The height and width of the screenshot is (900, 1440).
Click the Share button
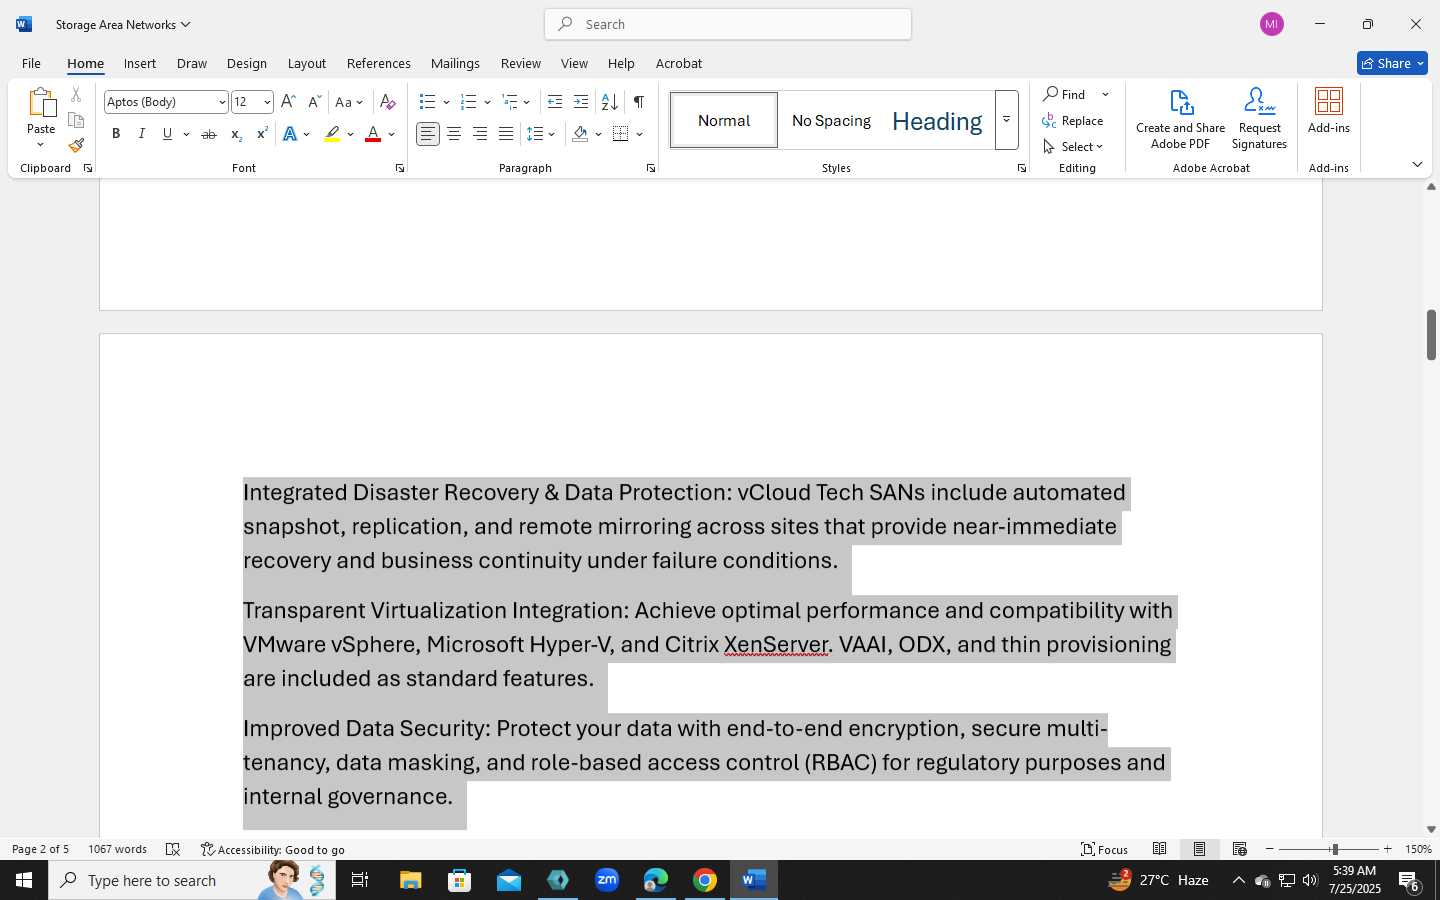1392,63
